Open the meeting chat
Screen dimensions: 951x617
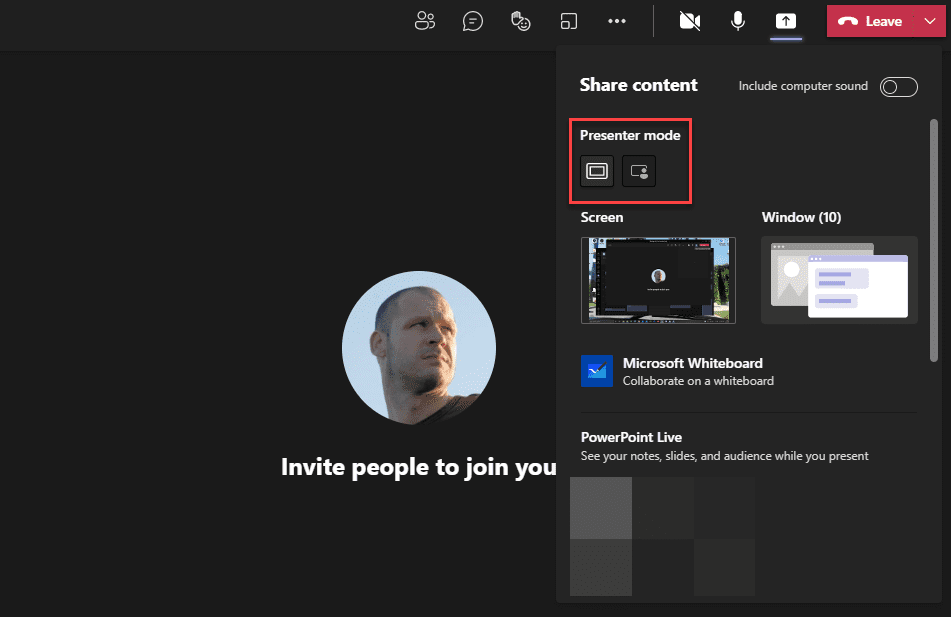[472, 21]
